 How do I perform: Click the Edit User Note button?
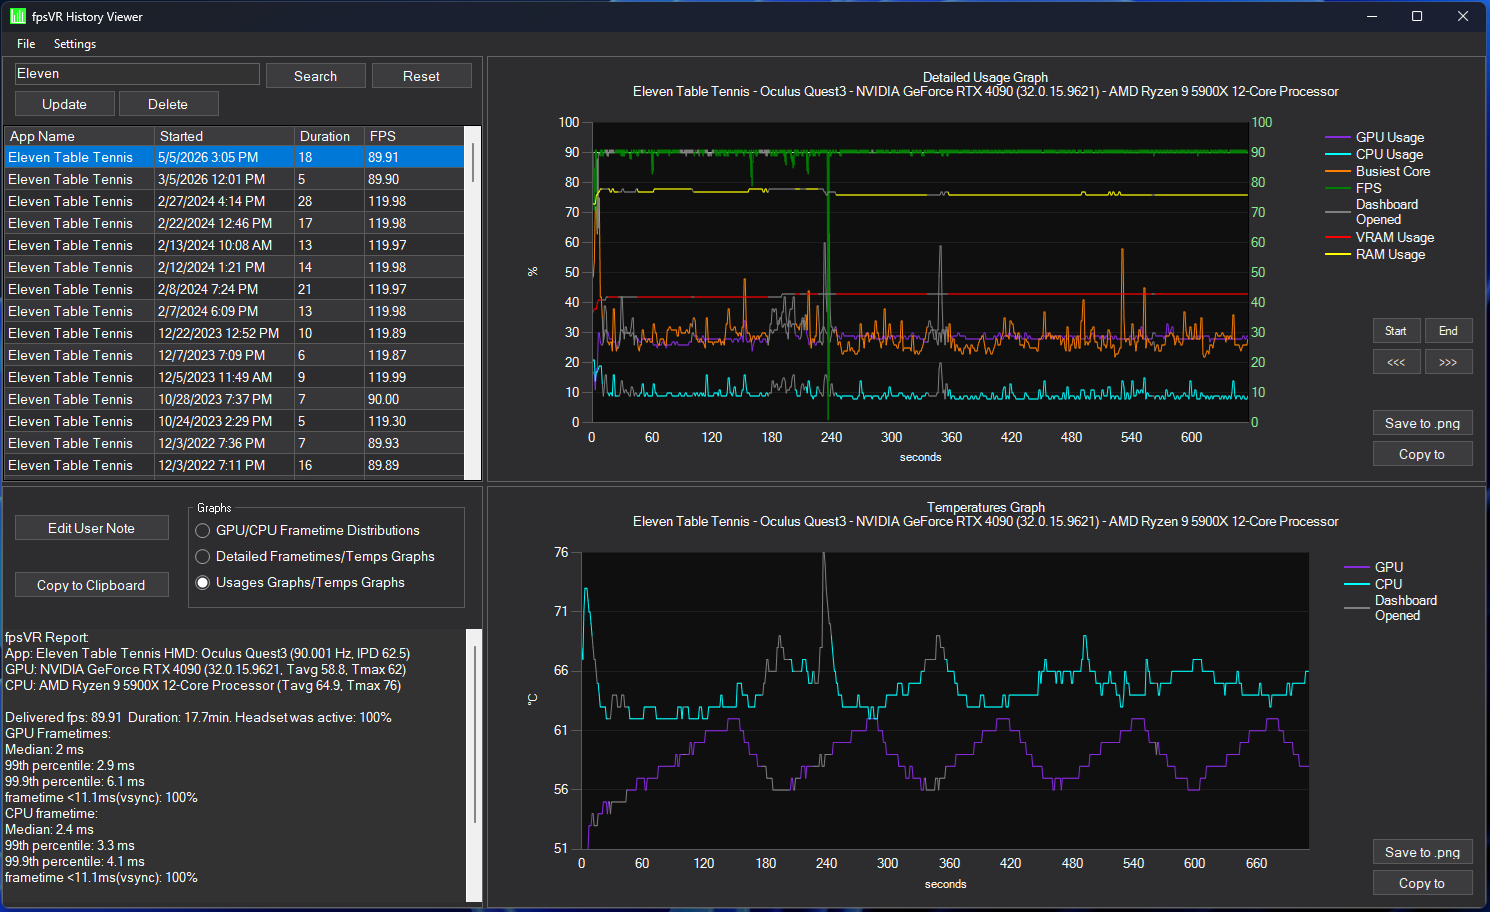coord(91,528)
